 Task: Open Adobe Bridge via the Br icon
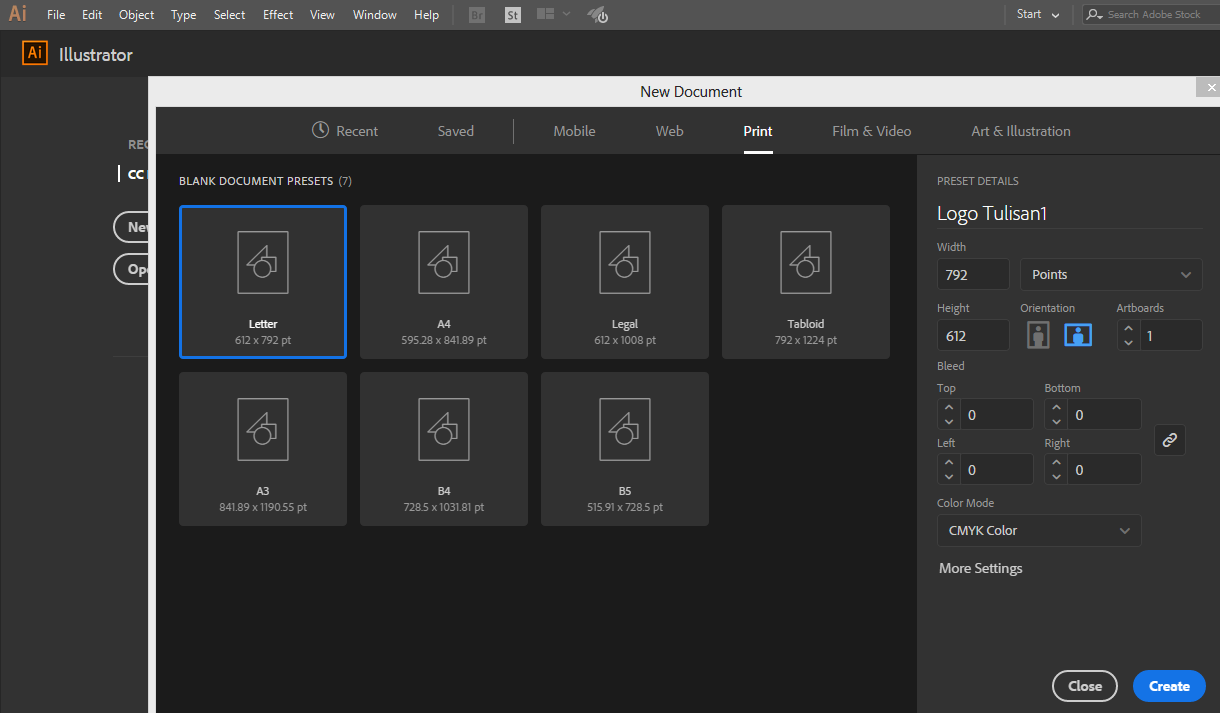tap(477, 15)
